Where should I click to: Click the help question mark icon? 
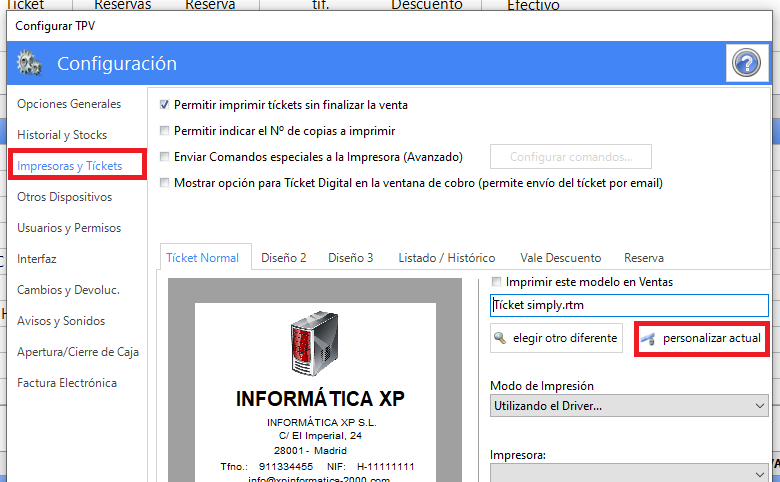tap(746, 64)
